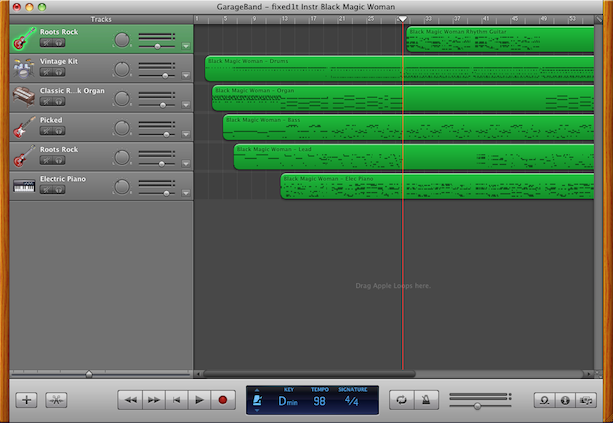Add a new track with the plus button

click(x=26, y=400)
